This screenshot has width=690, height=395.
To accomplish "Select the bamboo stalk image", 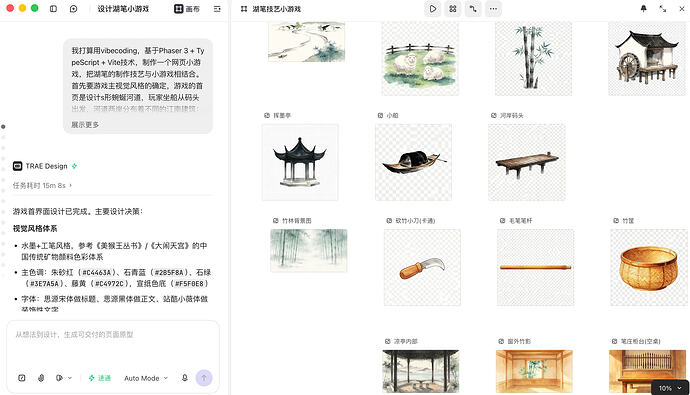I will tap(533, 59).
